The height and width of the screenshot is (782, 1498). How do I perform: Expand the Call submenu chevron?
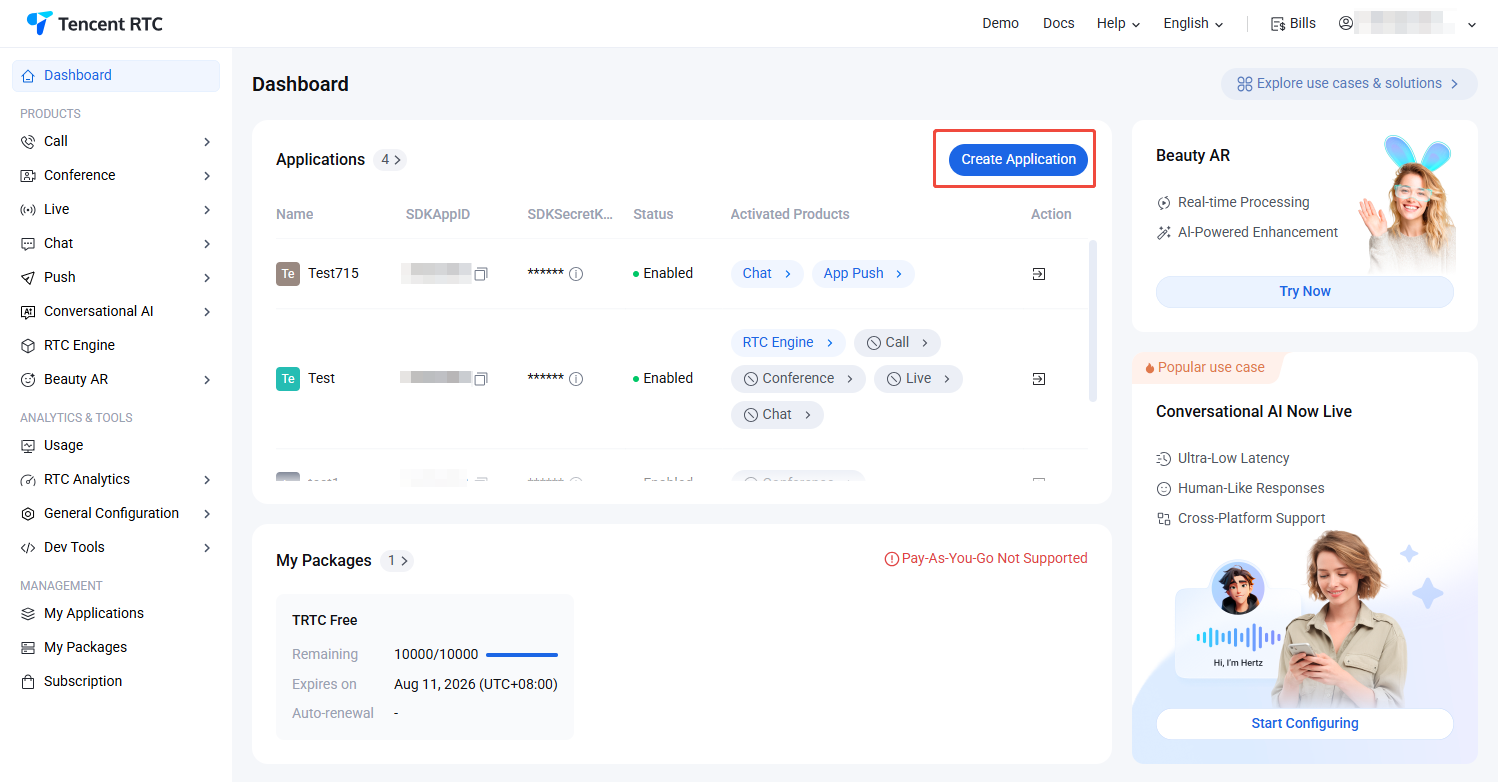coord(207,142)
